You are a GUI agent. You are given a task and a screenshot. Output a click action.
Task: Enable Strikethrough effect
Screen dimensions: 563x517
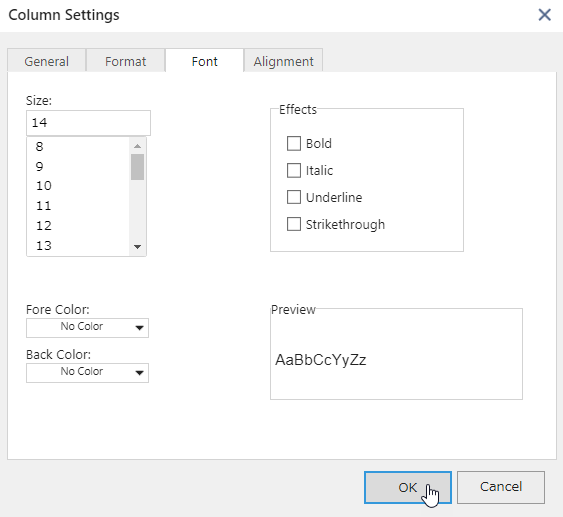(294, 224)
